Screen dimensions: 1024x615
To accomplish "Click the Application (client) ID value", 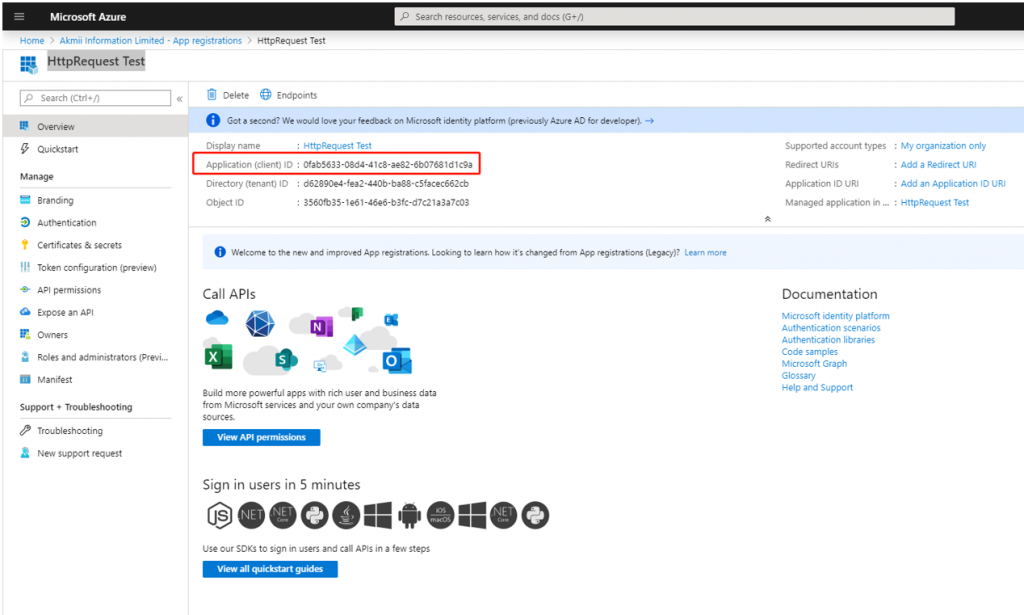I will click(388, 165).
